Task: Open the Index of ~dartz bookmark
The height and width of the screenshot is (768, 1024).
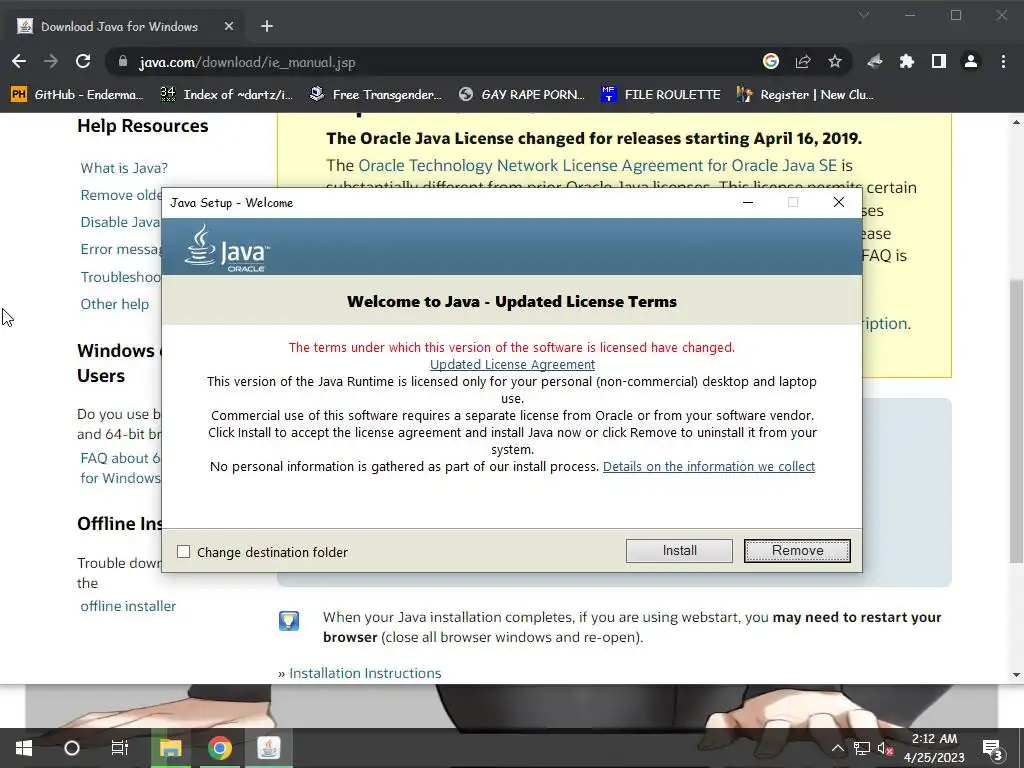Action: pyautogui.click(x=227, y=95)
